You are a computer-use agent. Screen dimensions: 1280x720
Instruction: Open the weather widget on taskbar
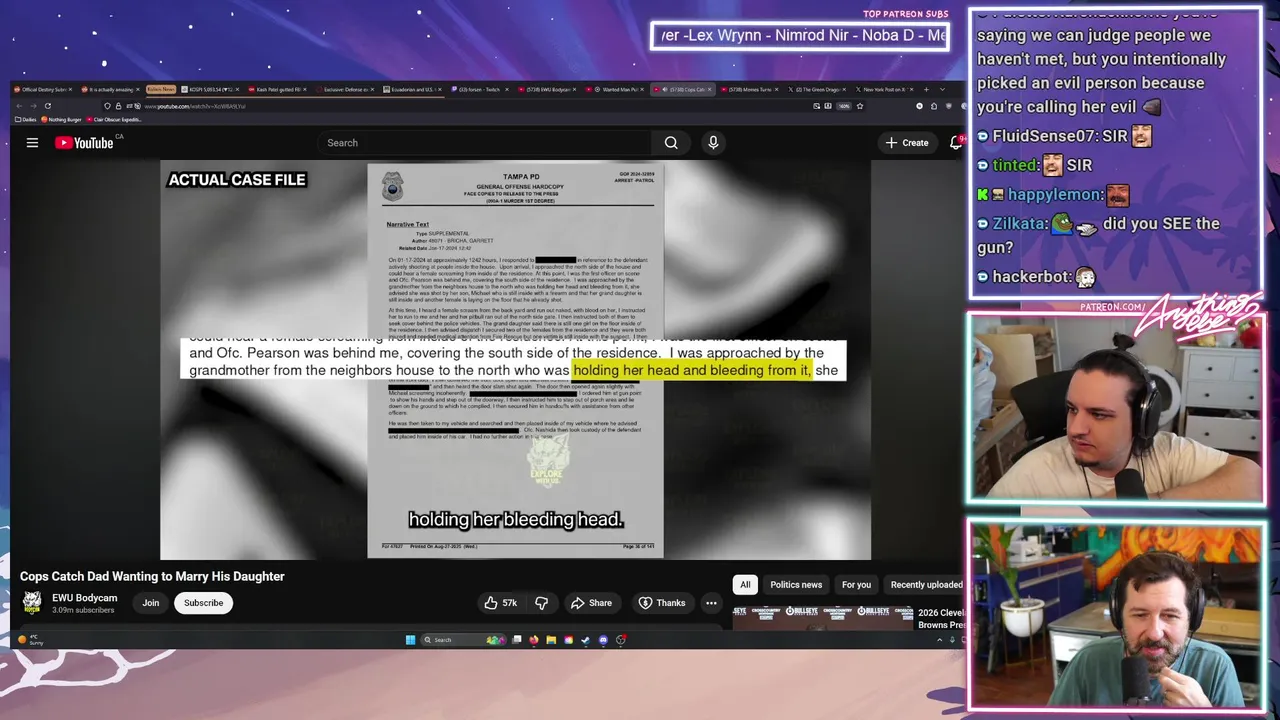click(x=32, y=640)
